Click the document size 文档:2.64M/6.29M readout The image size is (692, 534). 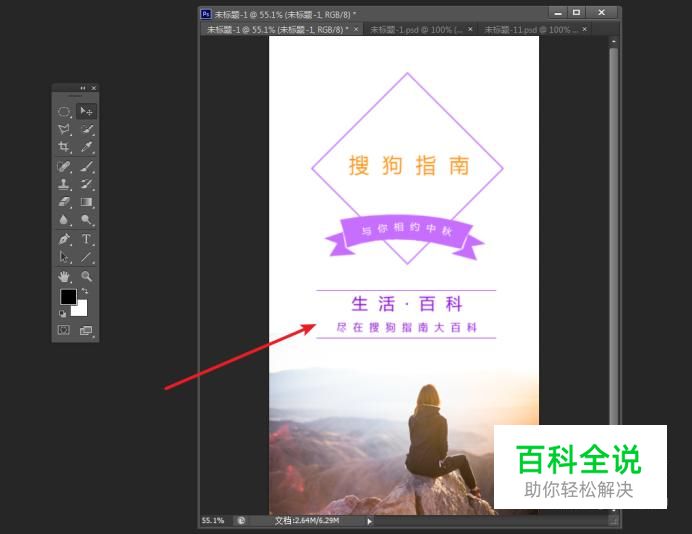tap(307, 521)
